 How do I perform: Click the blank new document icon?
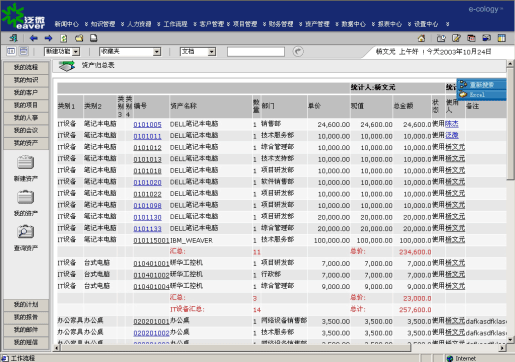pyautogui.click(x=94, y=38)
